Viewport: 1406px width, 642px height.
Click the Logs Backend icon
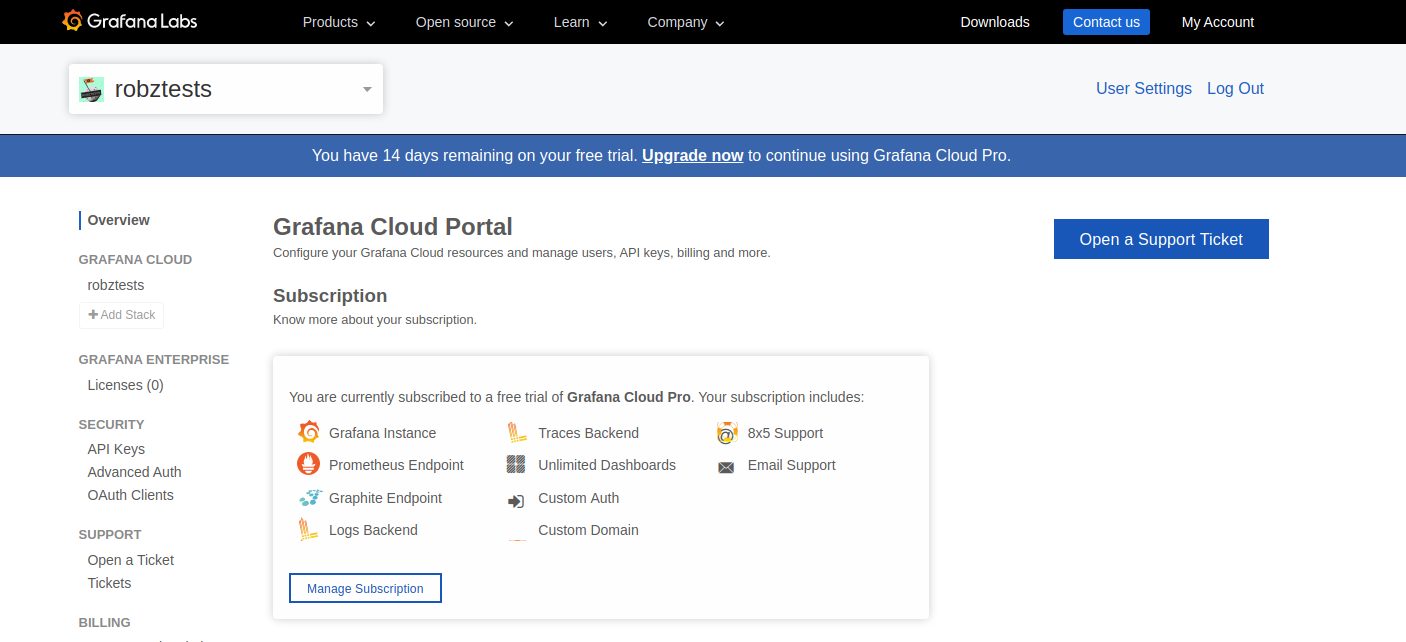pyautogui.click(x=308, y=530)
